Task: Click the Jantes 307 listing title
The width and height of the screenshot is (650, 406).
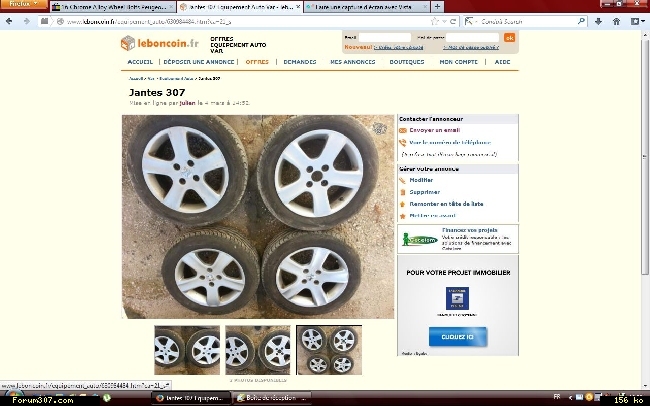Action: point(157,92)
